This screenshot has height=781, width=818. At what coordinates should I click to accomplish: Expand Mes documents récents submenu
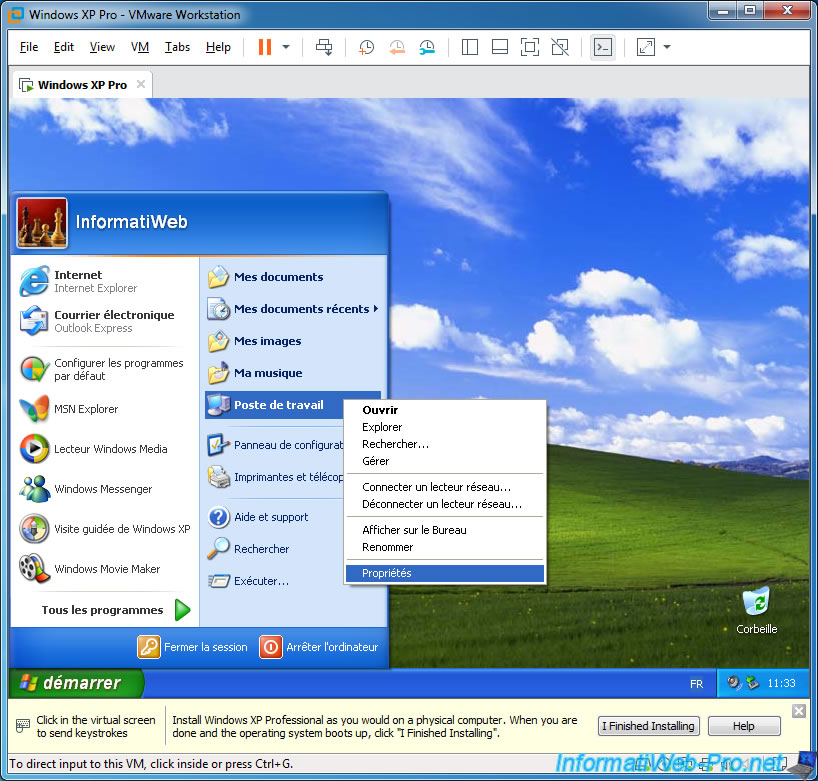coord(293,309)
